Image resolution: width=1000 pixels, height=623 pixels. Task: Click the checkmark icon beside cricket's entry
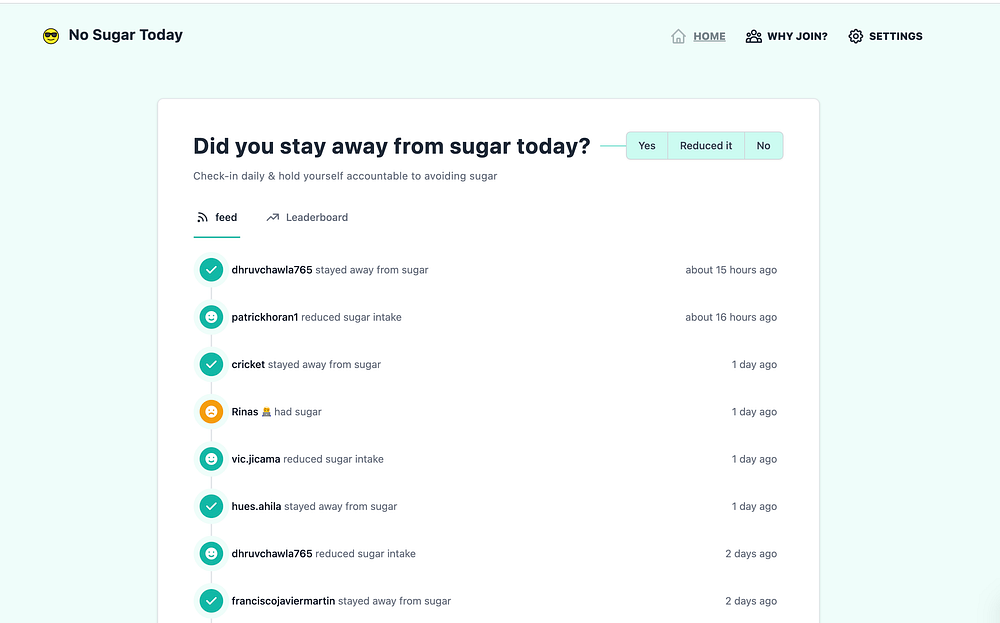[211, 365]
